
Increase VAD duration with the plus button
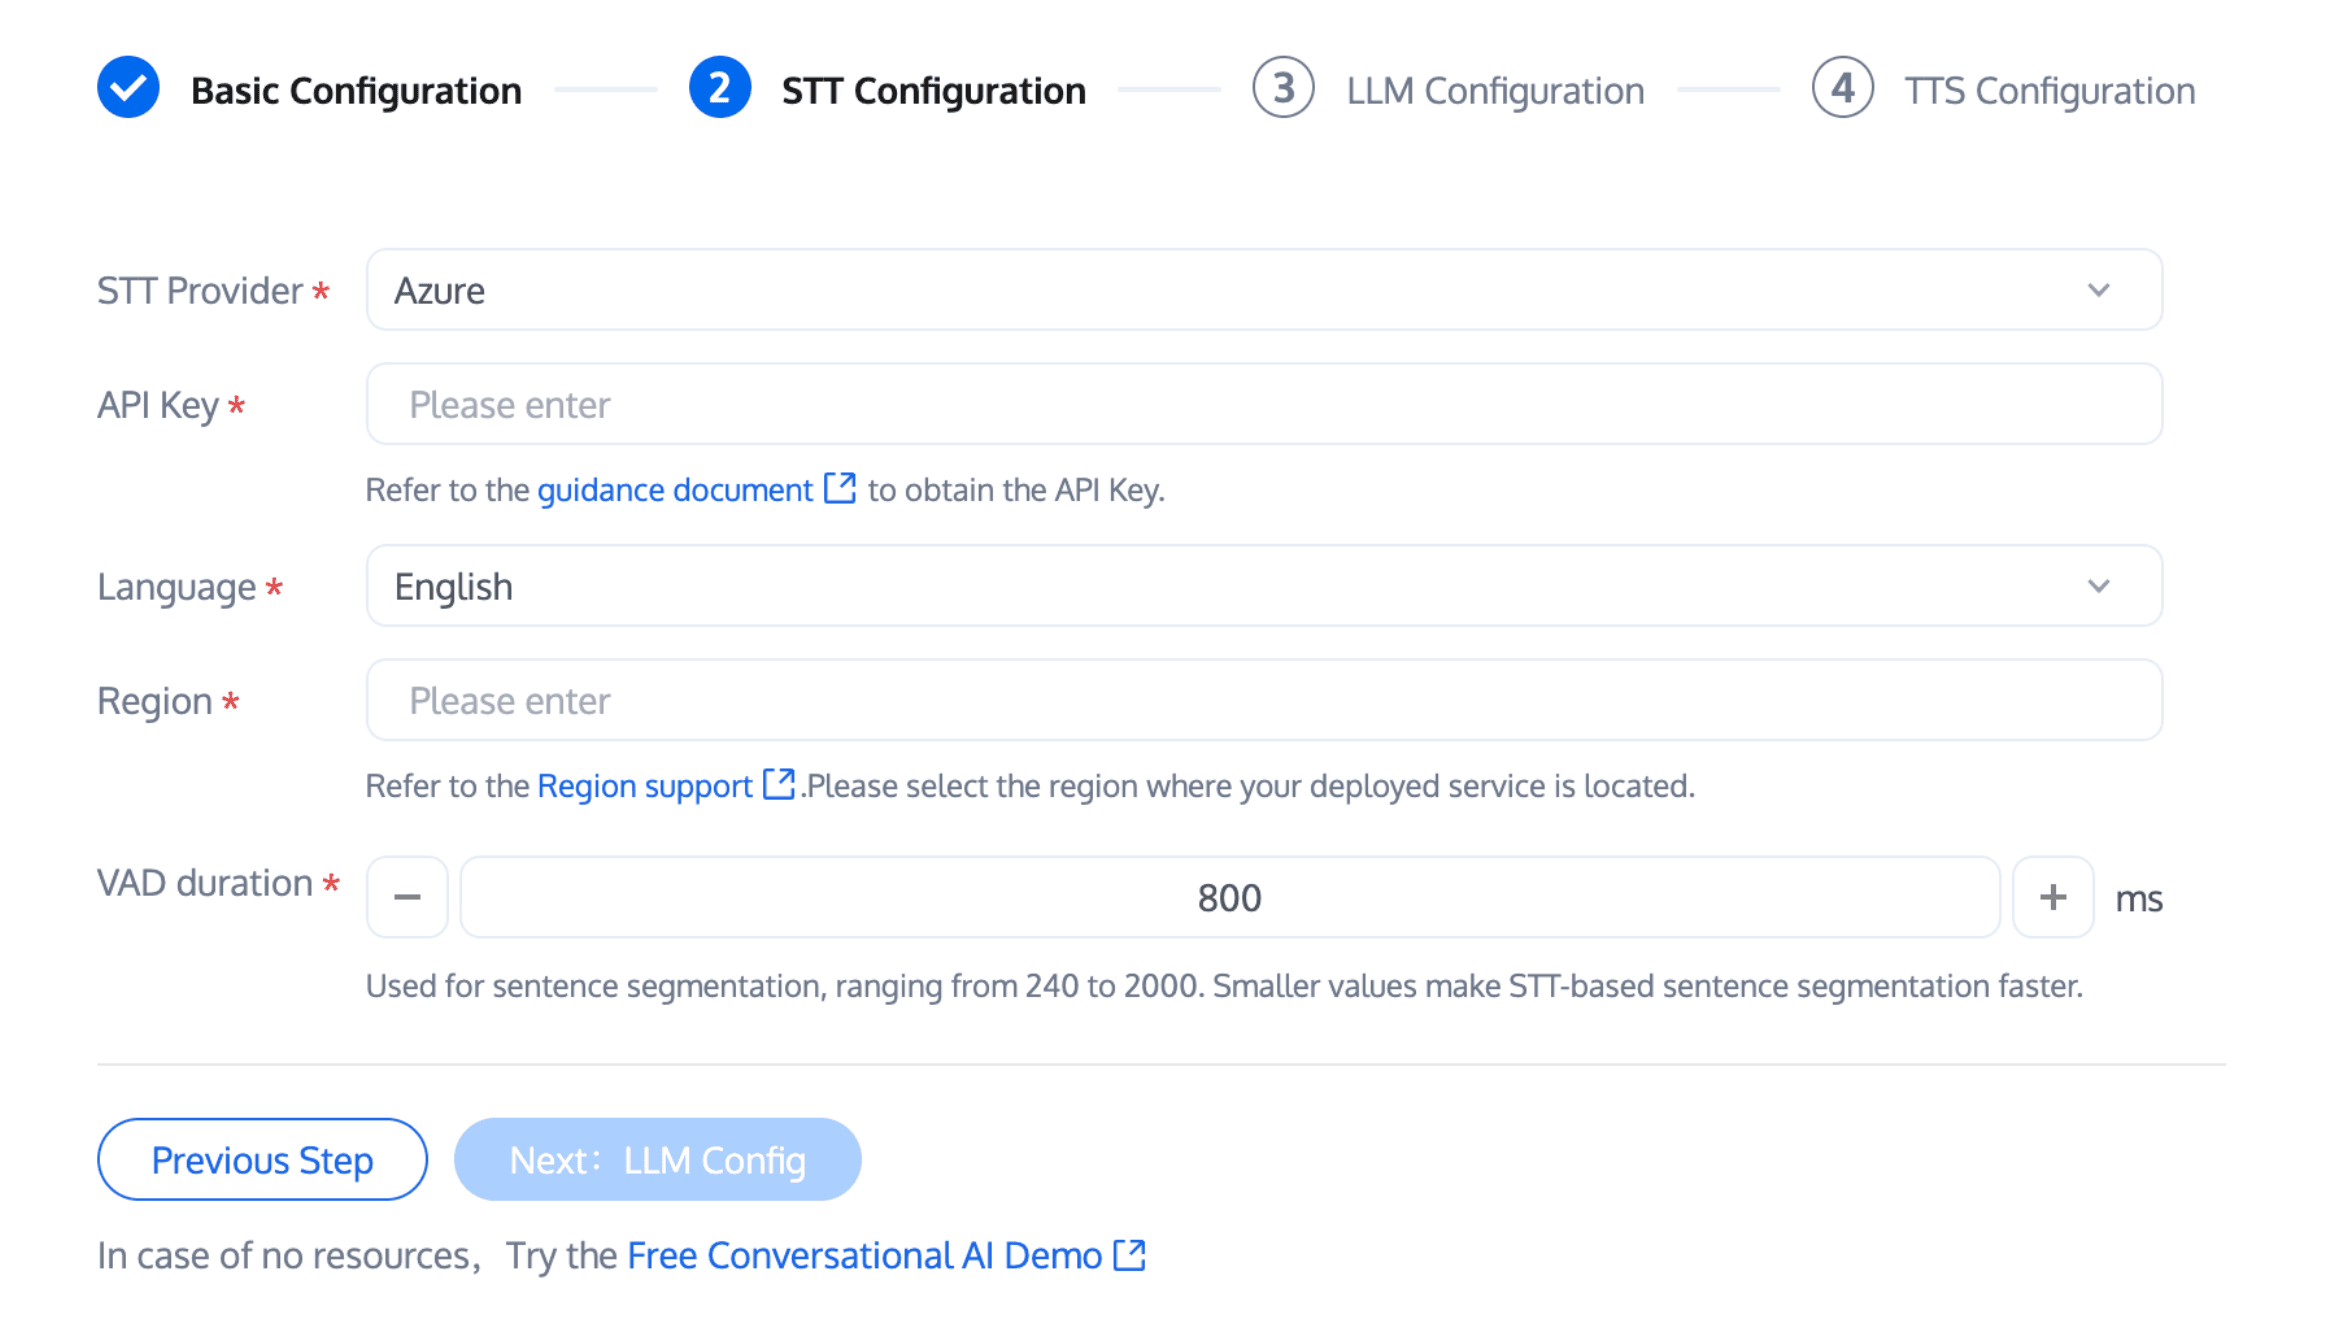pyautogui.click(x=2053, y=897)
